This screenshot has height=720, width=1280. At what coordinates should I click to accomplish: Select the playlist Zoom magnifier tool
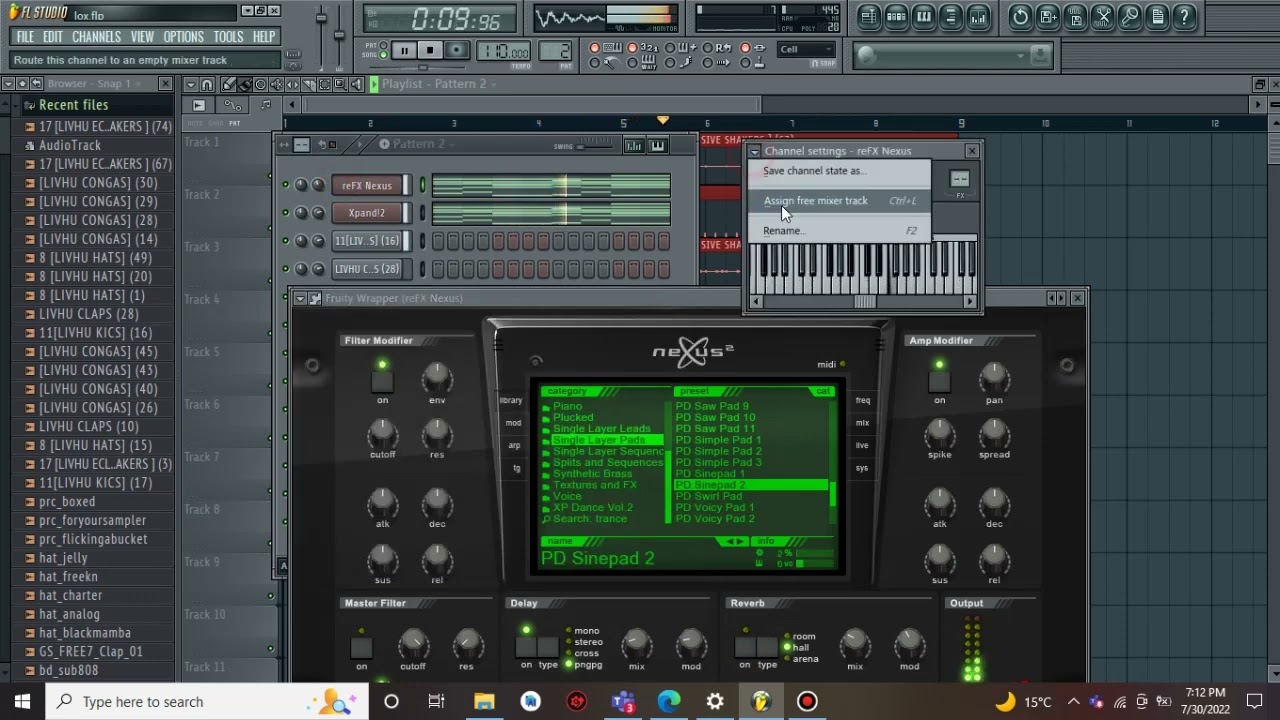341,84
